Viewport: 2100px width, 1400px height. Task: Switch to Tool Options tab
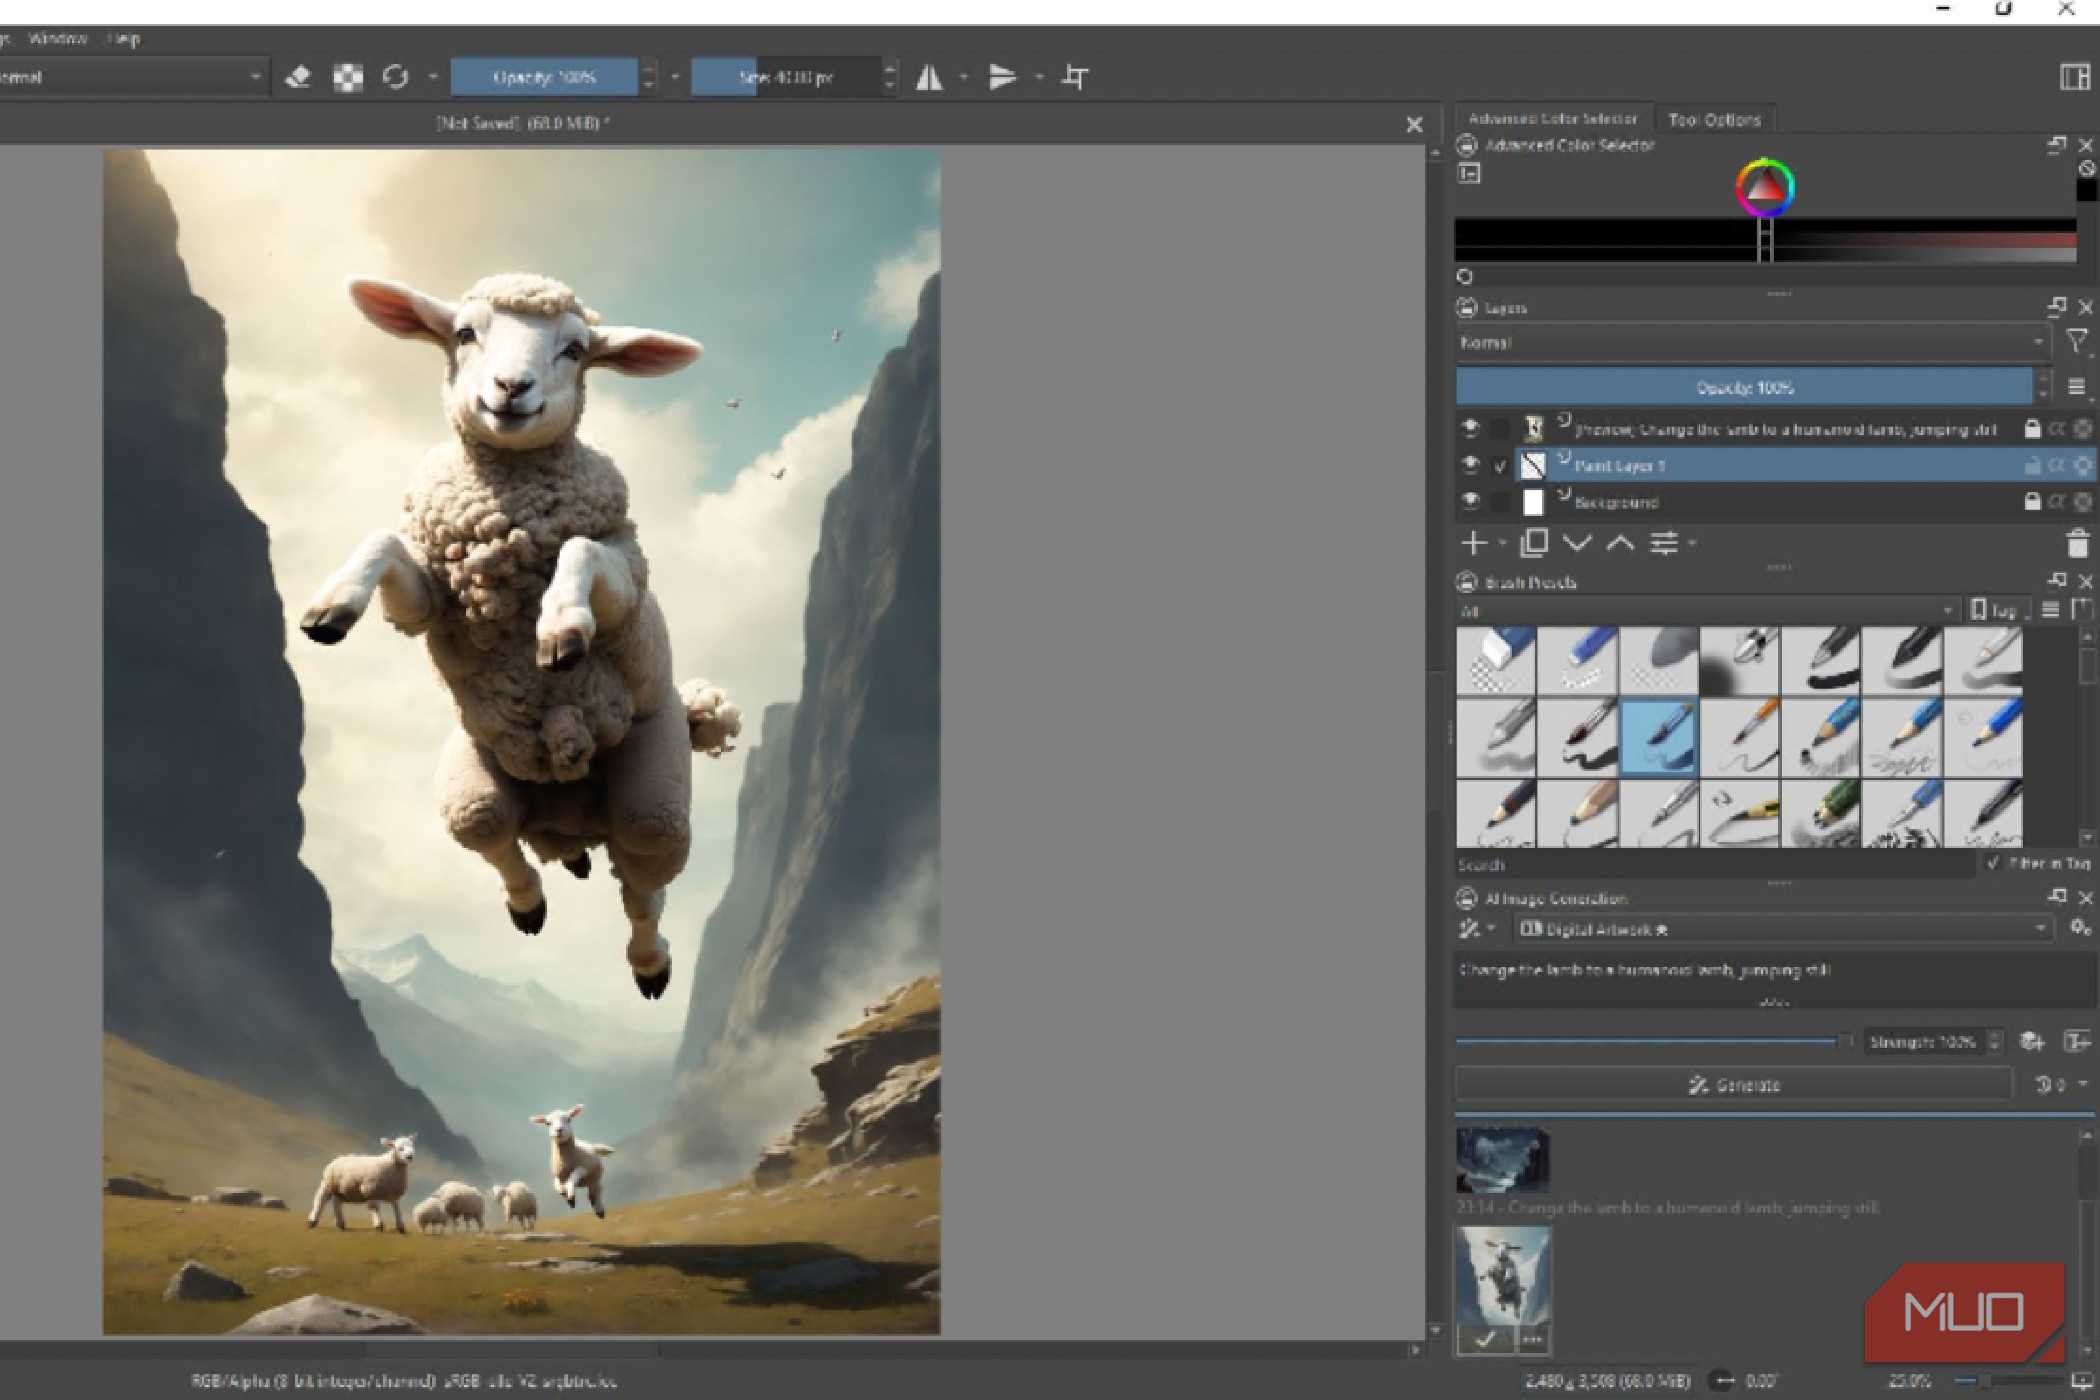click(1714, 119)
